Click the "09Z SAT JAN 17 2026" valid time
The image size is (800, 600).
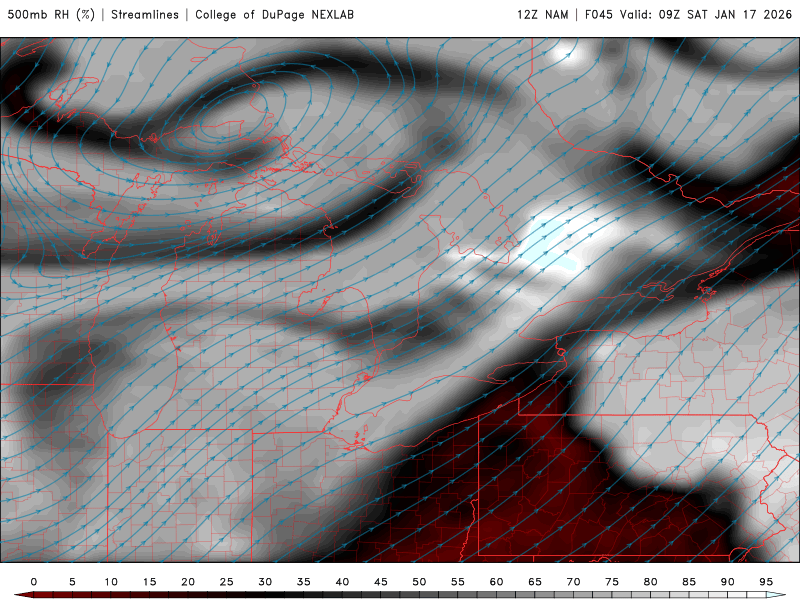click(725, 14)
